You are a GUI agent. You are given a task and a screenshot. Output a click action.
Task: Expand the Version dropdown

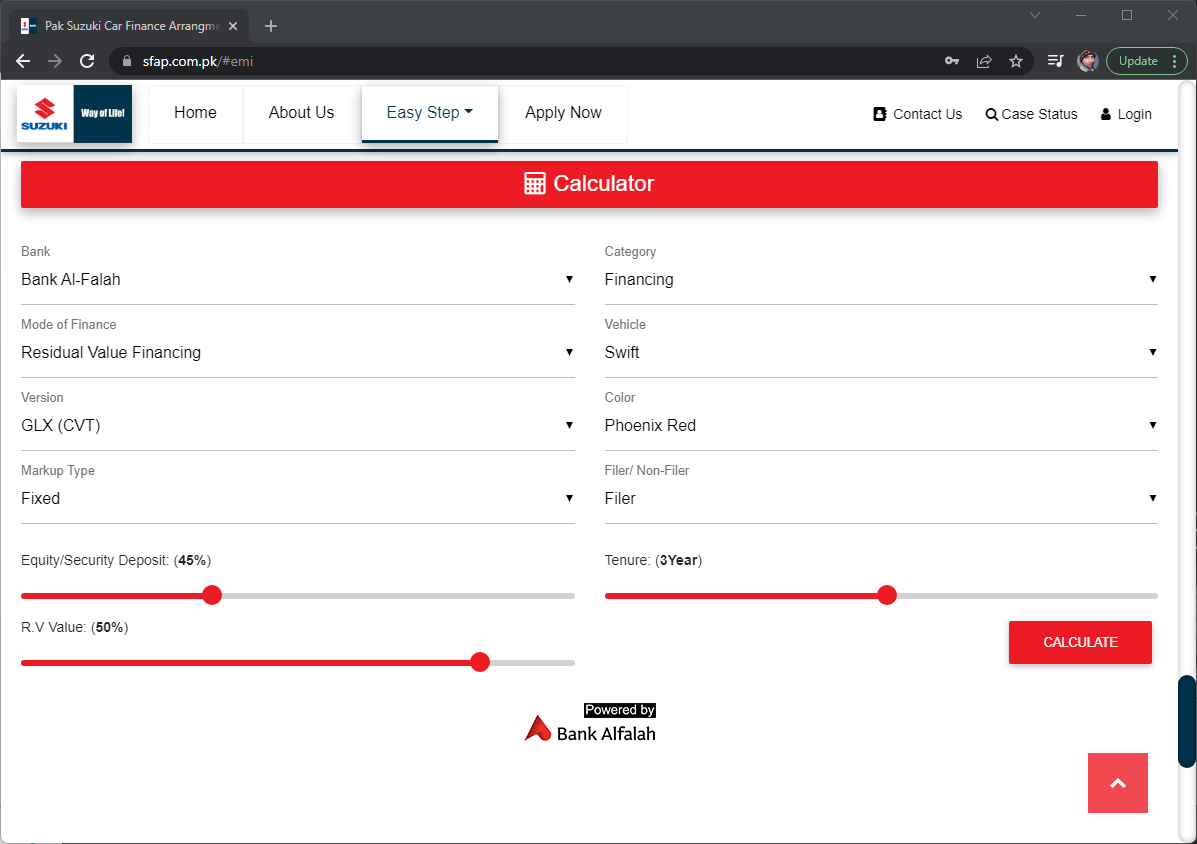(x=298, y=426)
